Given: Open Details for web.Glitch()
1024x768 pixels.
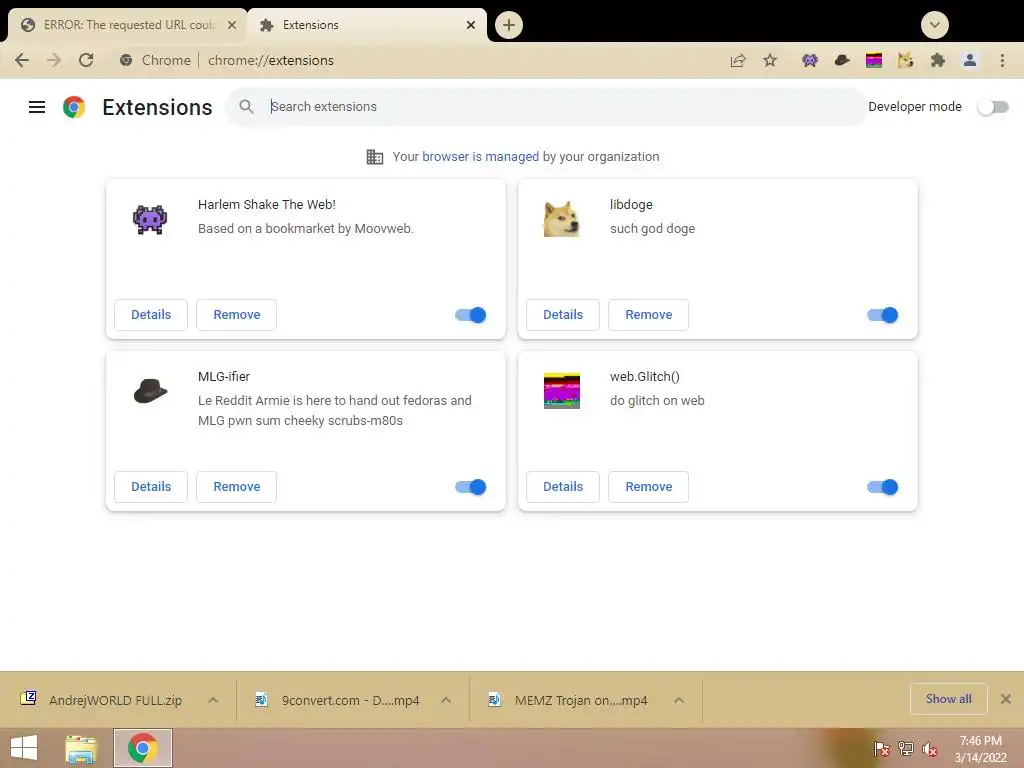Looking at the screenshot, I should click(x=563, y=487).
